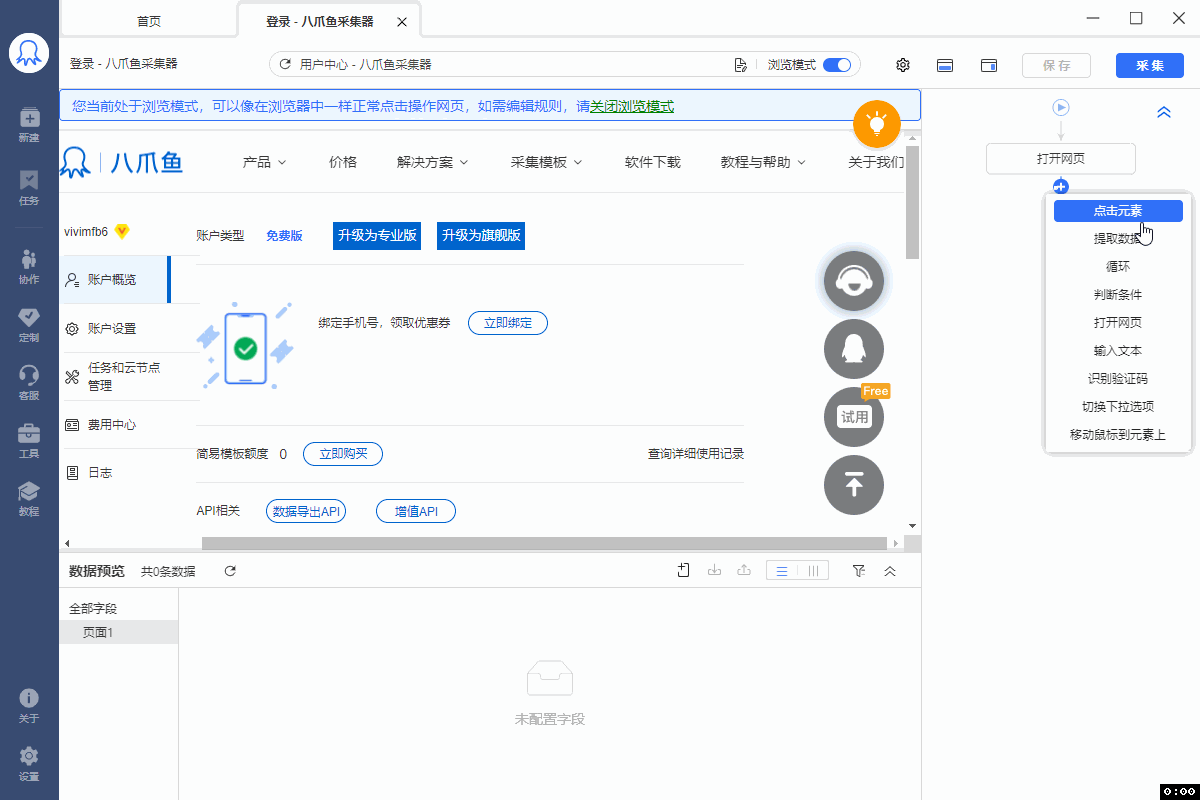Open the 协作 (Collaboration) sidebar item
The image size is (1200, 800).
[29, 267]
